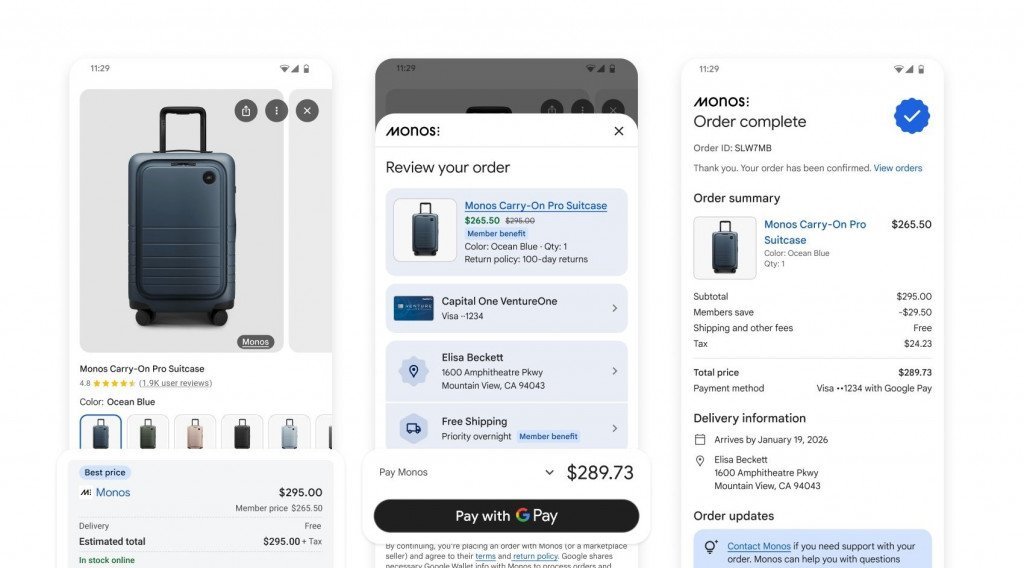Tap the Pay with G Pay button
This screenshot has height=568, width=1024.
506,516
